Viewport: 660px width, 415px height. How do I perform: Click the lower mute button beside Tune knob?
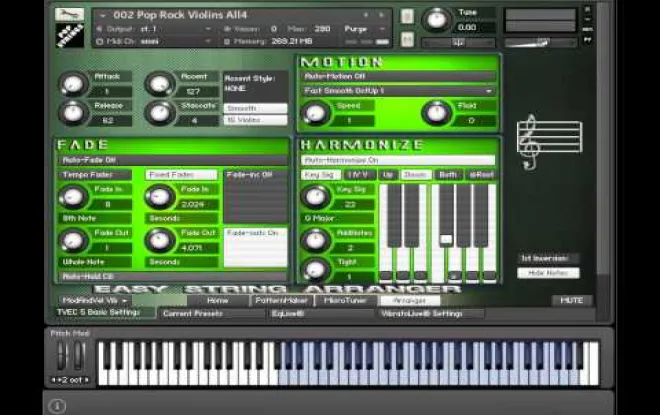coord(407,39)
